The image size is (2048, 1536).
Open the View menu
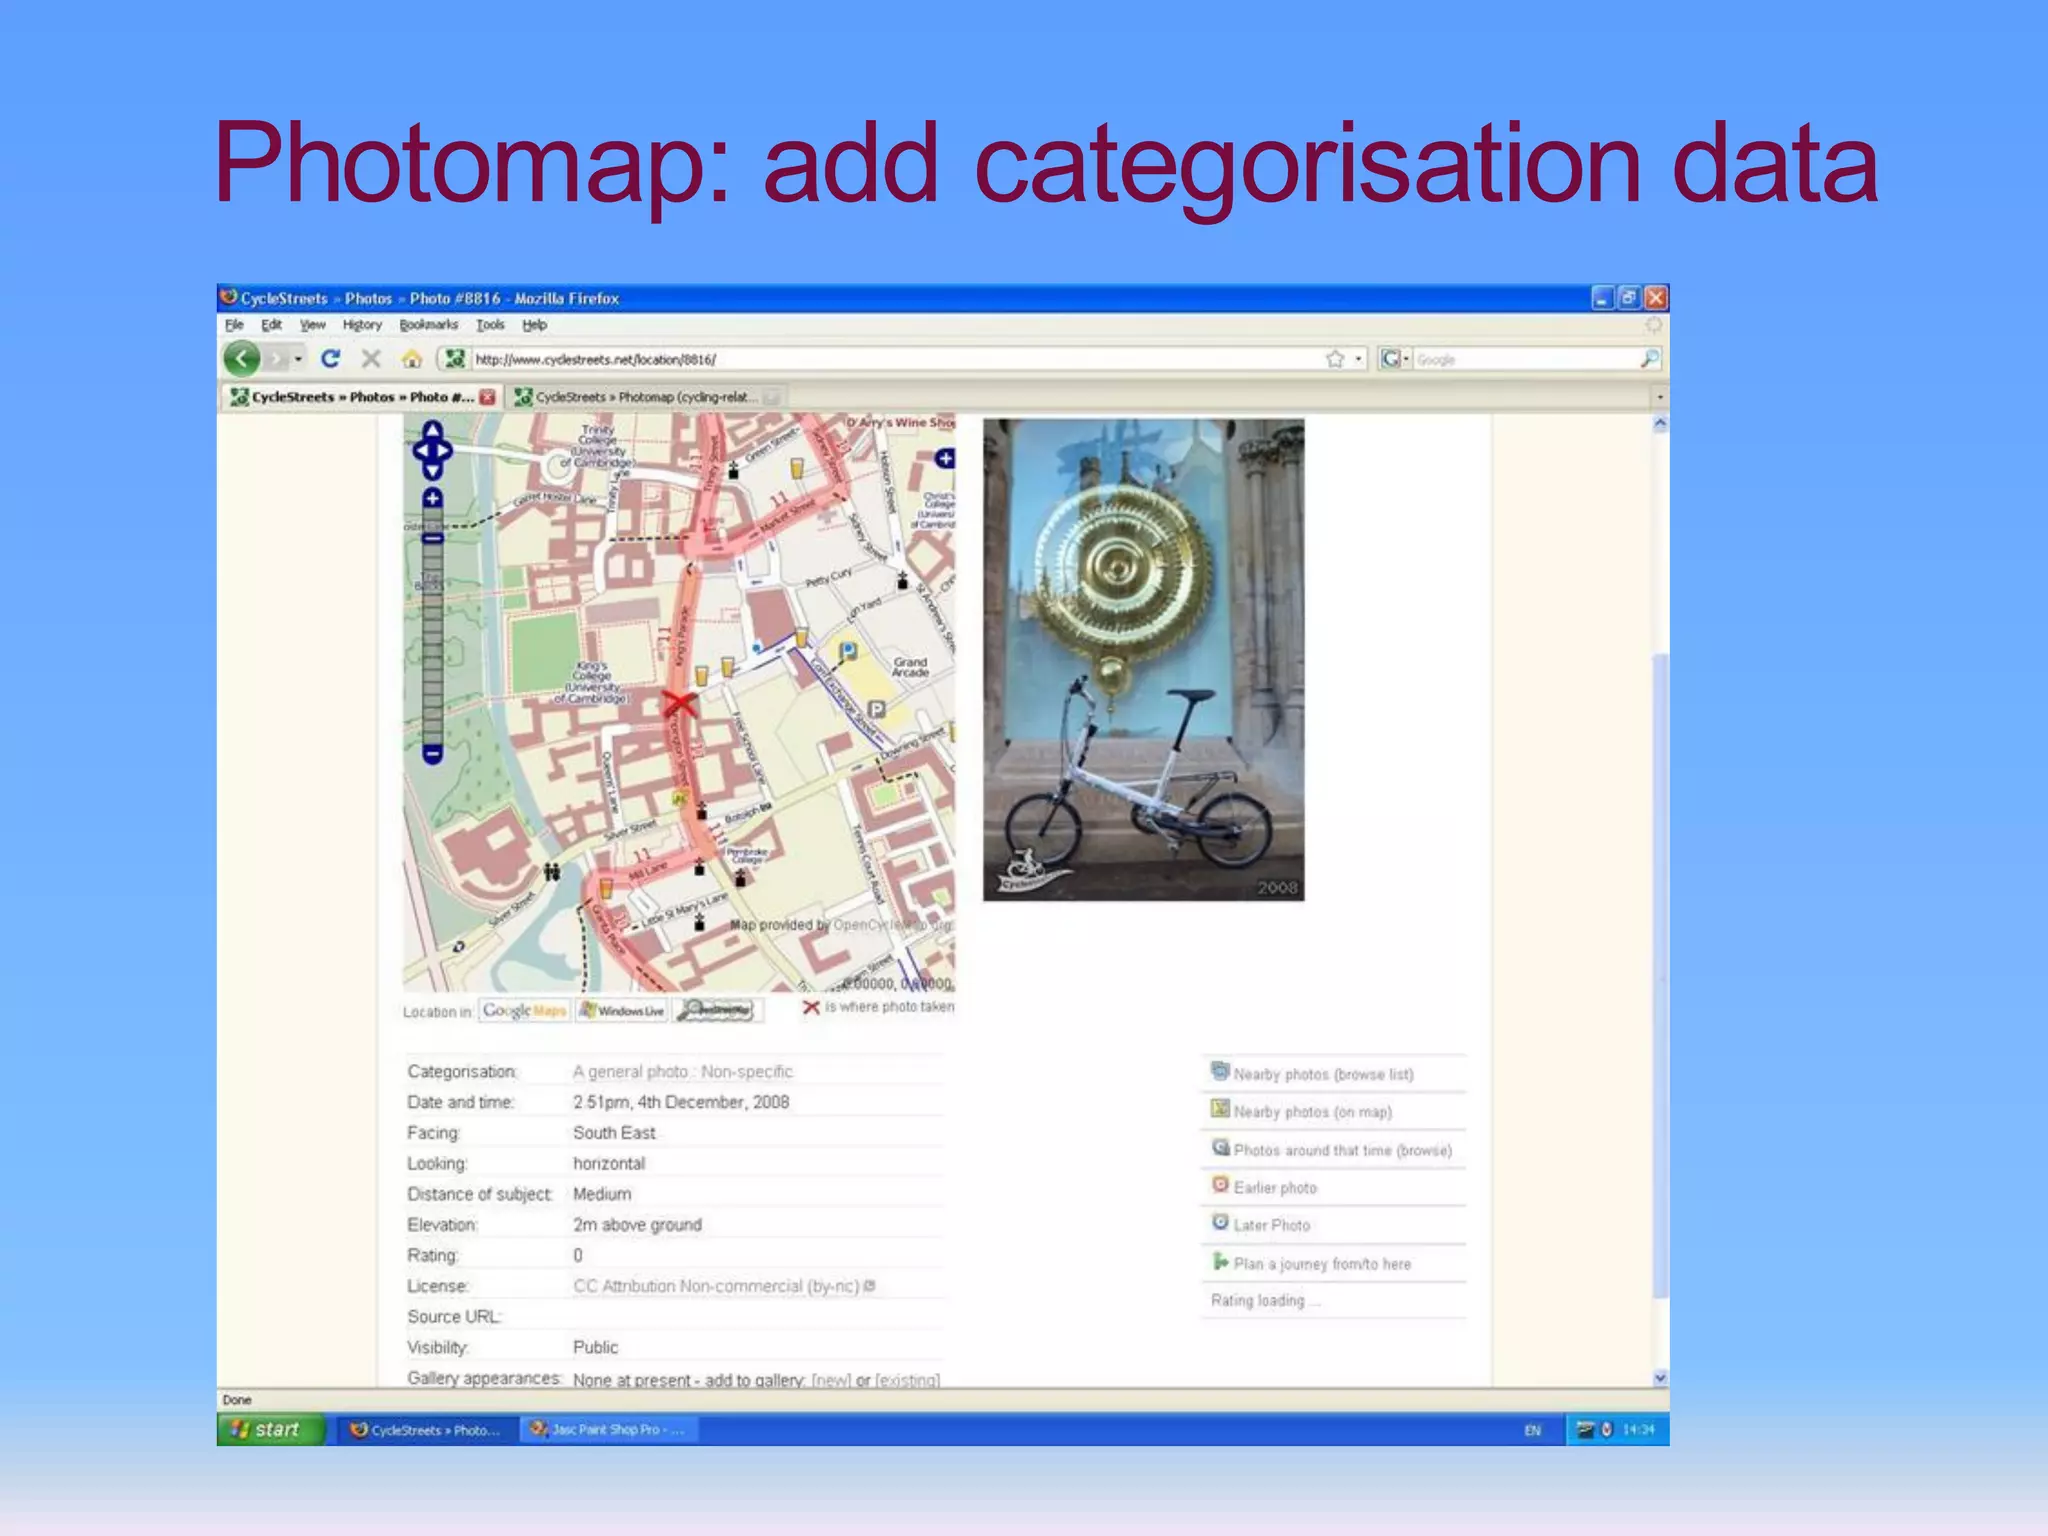click(x=313, y=325)
